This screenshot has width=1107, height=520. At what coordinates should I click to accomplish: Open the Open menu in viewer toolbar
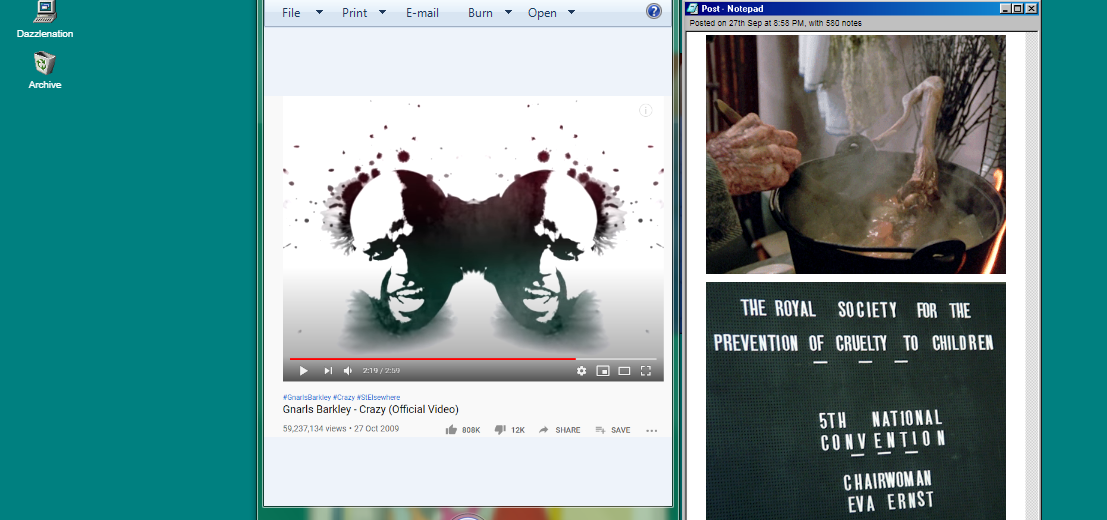tap(542, 13)
